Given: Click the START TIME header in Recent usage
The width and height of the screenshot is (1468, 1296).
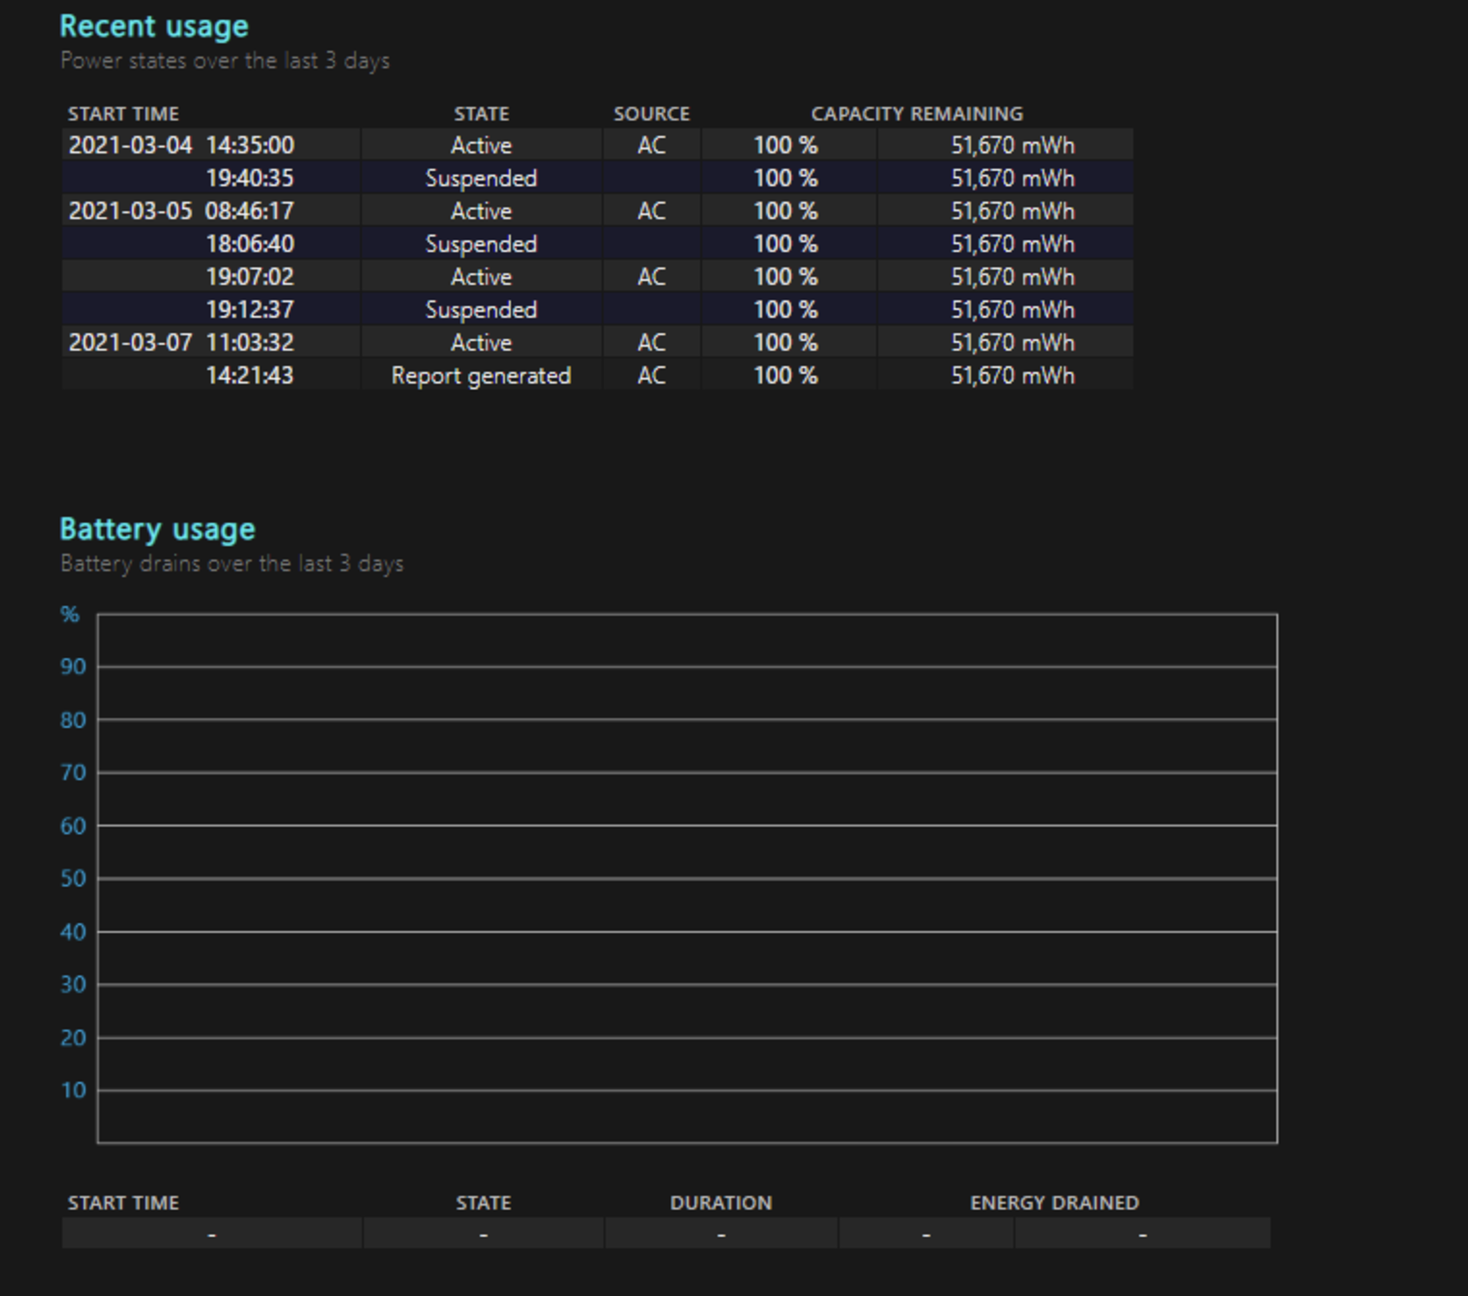Looking at the screenshot, I should pyautogui.click(x=123, y=114).
